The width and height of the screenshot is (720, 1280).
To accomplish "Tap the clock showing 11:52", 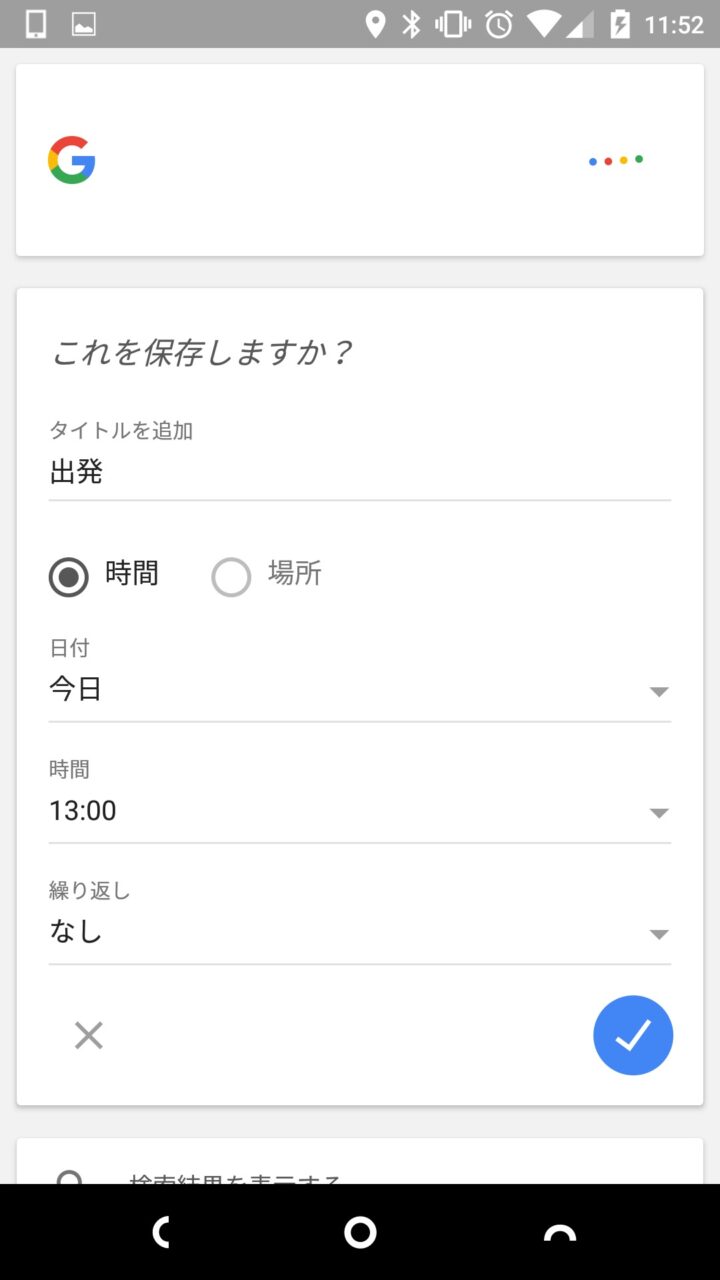I will click(674, 24).
